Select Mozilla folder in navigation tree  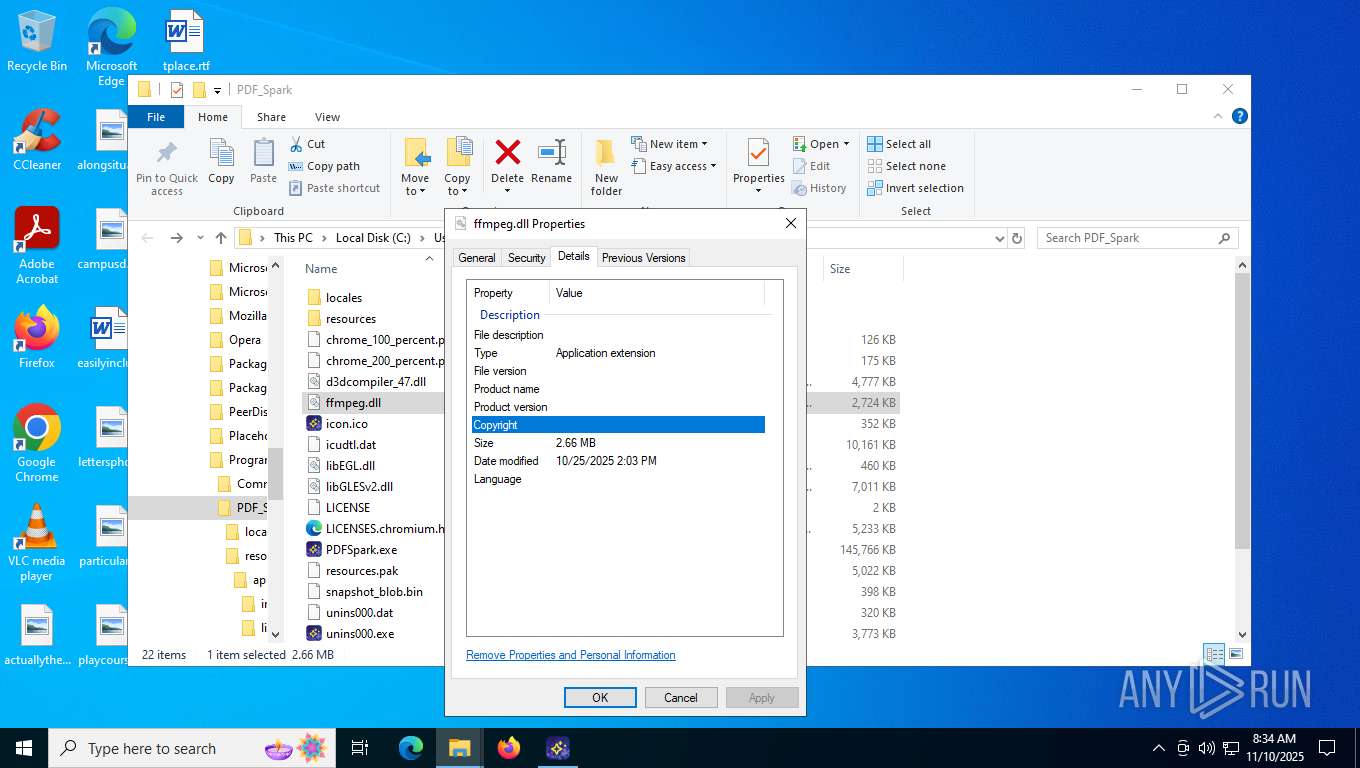(240, 315)
